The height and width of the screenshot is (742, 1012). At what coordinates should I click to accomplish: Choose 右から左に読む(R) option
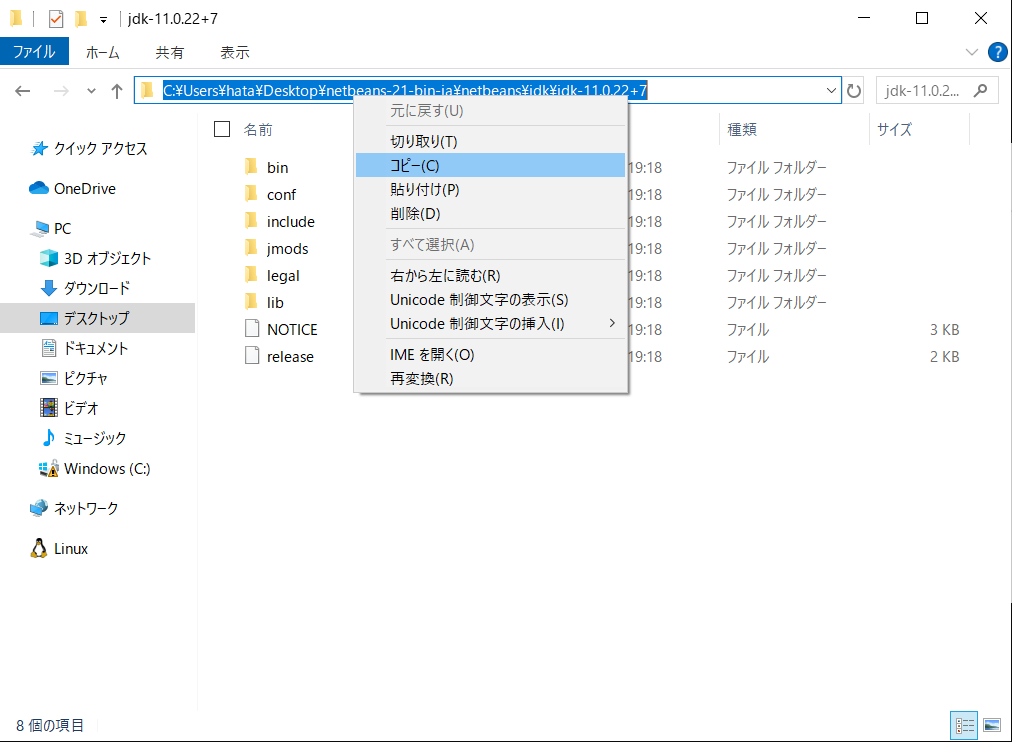click(491, 276)
